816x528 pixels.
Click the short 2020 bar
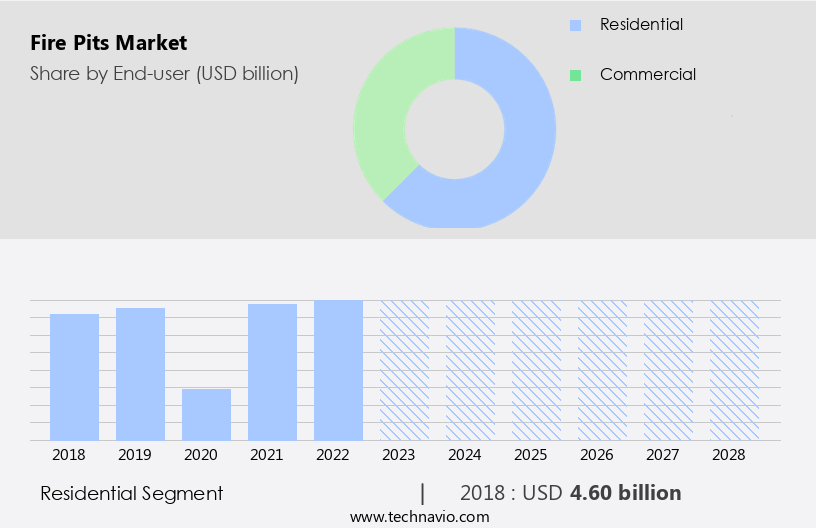[206, 414]
